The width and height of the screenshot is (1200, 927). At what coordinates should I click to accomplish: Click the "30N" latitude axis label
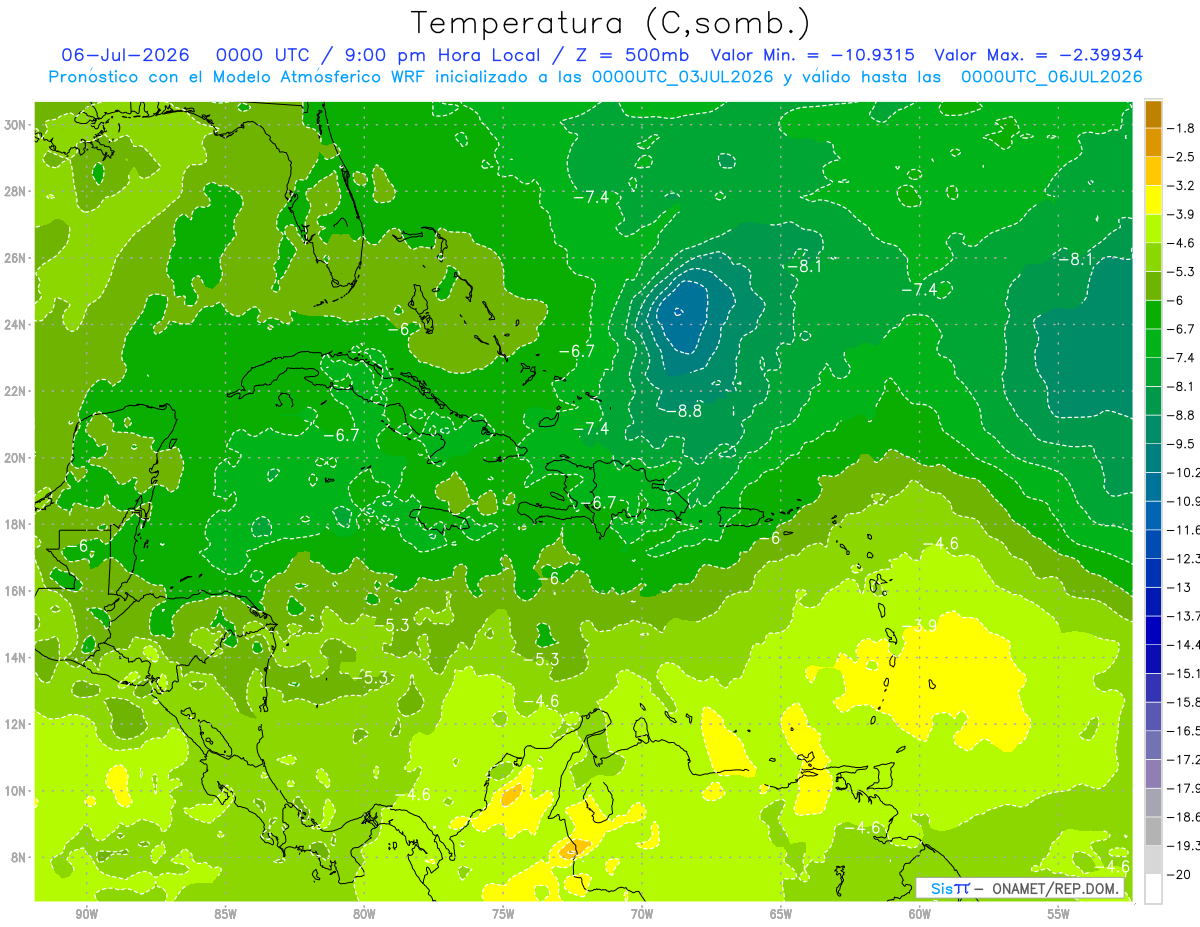17,125
